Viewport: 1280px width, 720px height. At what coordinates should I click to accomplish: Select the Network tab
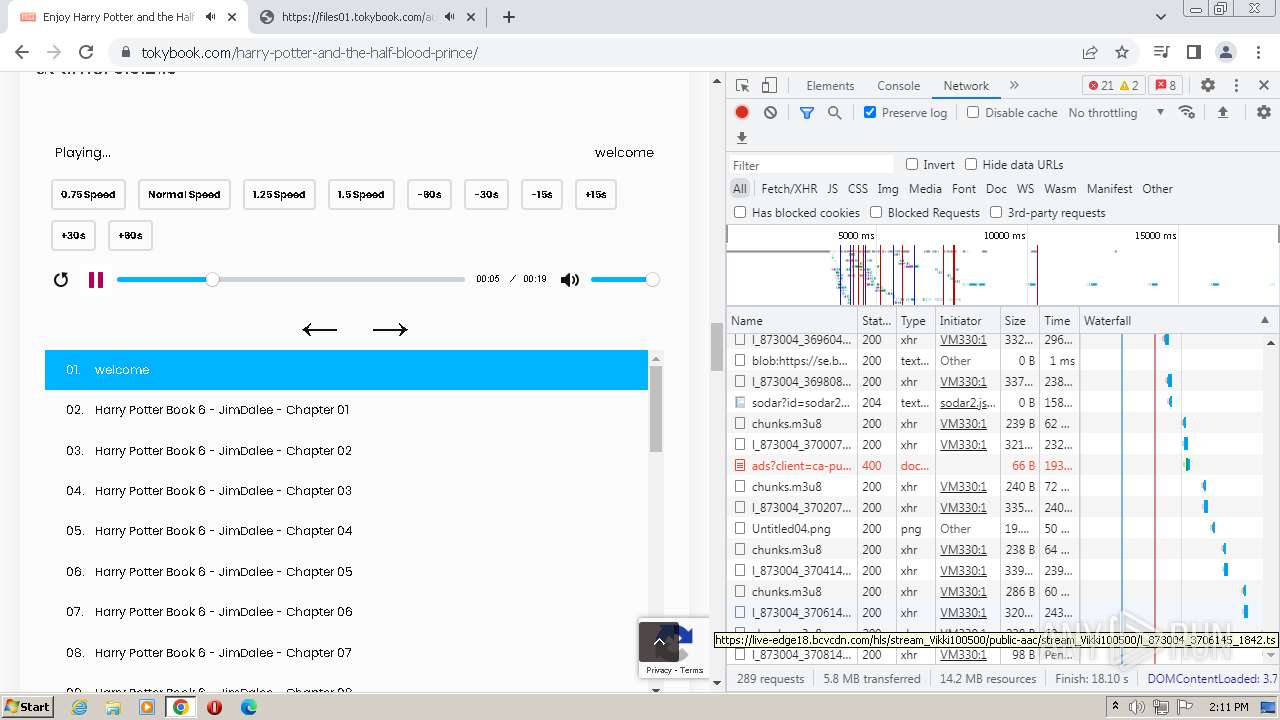pos(966,86)
